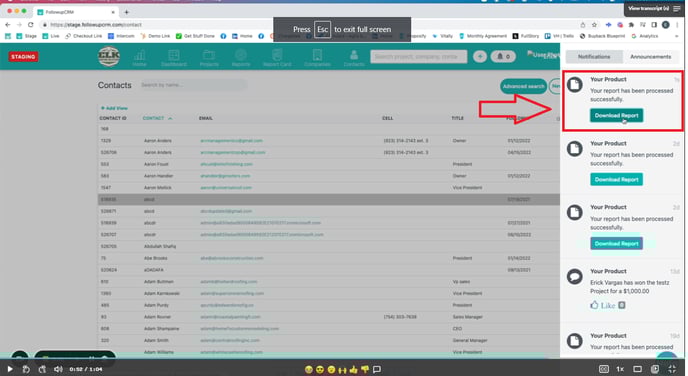The width and height of the screenshot is (688, 376).
Task: Toggle closed captions CC button
Action: pos(604,369)
